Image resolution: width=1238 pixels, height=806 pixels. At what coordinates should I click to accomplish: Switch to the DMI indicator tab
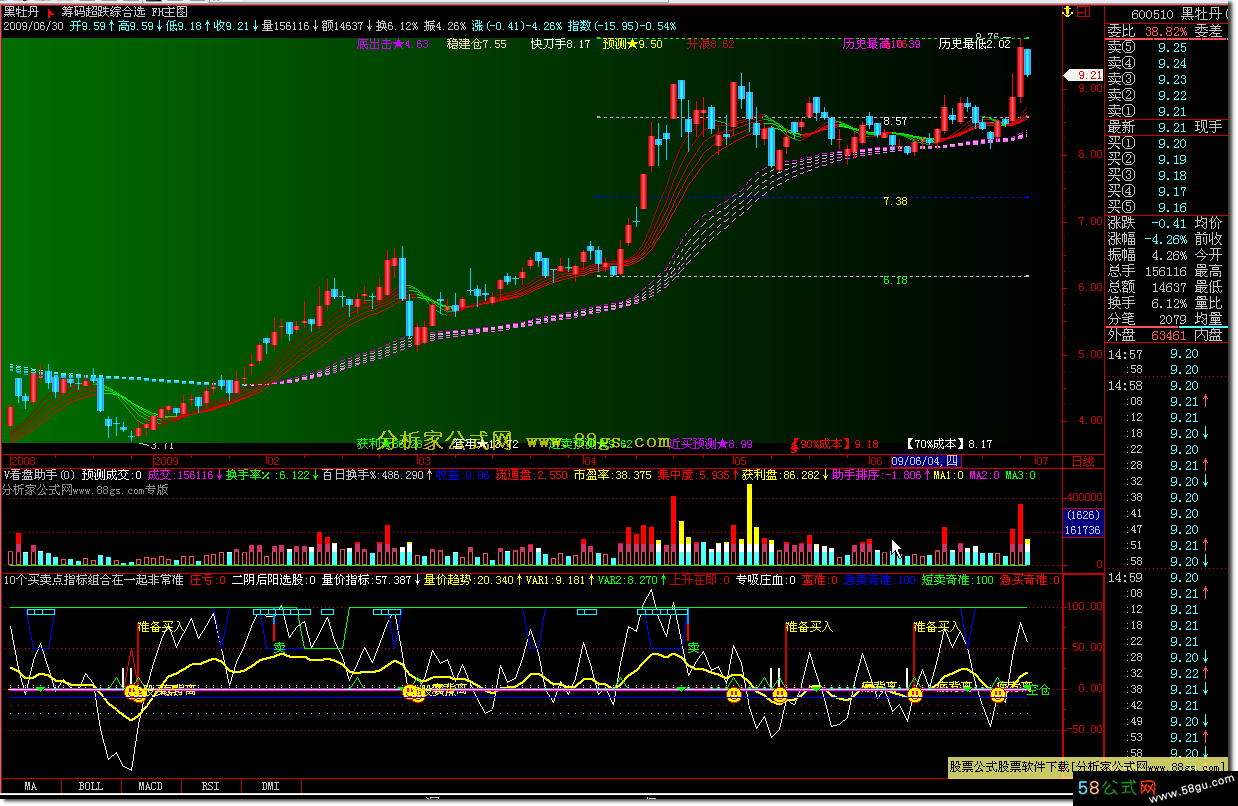270,786
